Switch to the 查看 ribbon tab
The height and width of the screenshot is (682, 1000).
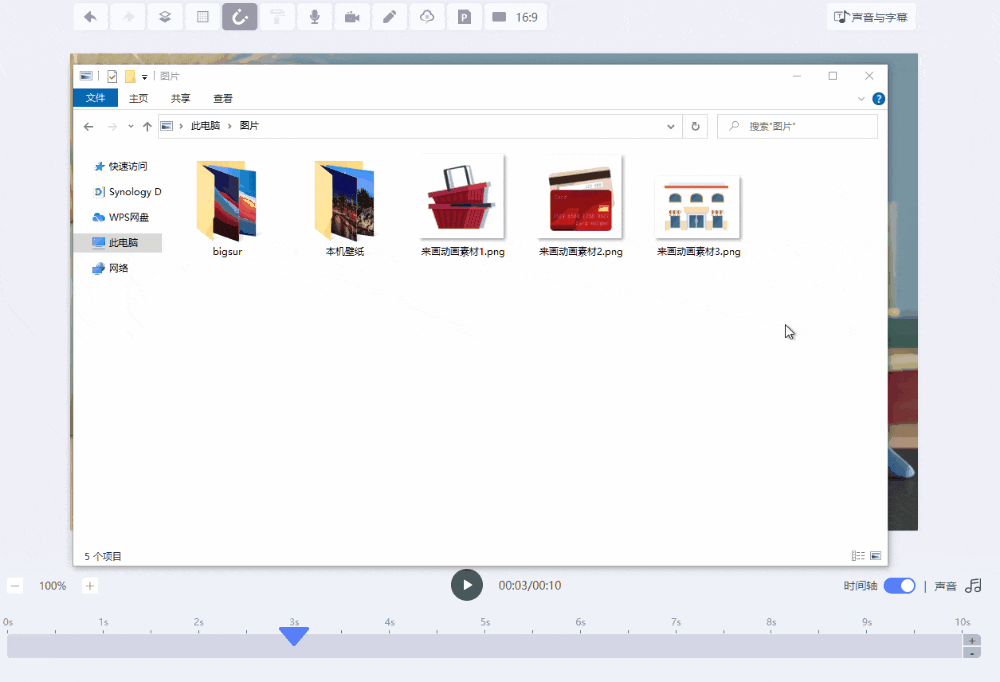223,98
